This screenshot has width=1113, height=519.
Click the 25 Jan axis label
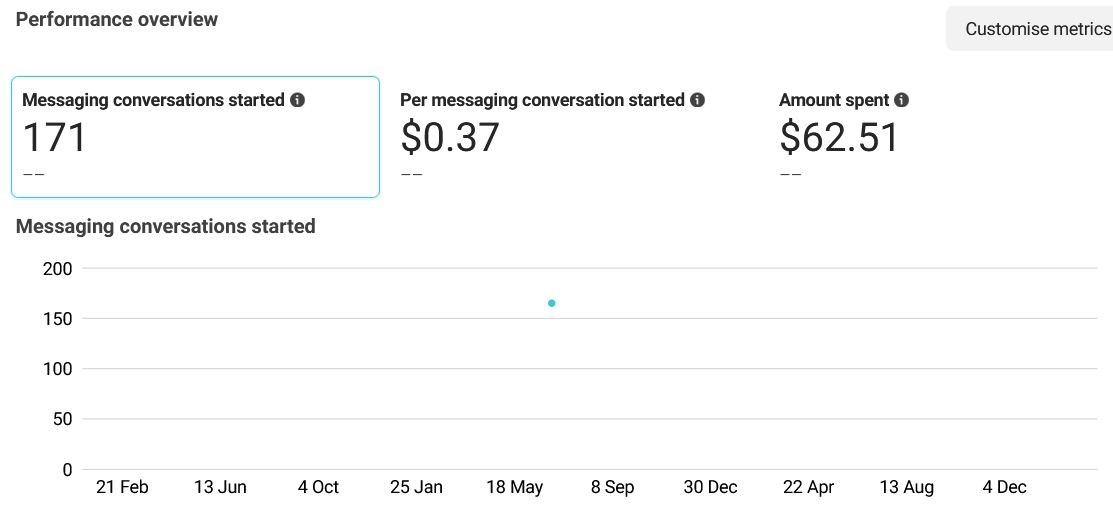coord(416,487)
